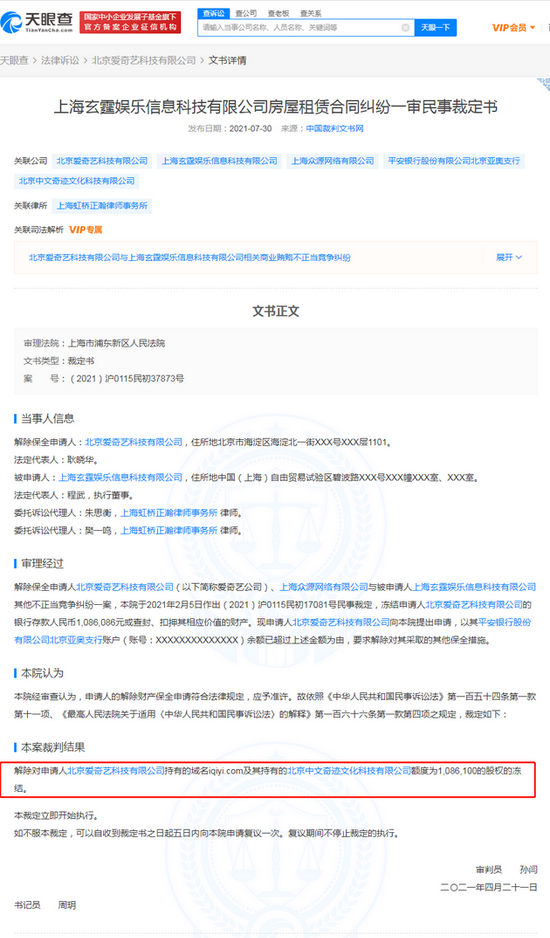Click judge name 孙闾
Screen dimensions: 550x938
(x=528, y=870)
